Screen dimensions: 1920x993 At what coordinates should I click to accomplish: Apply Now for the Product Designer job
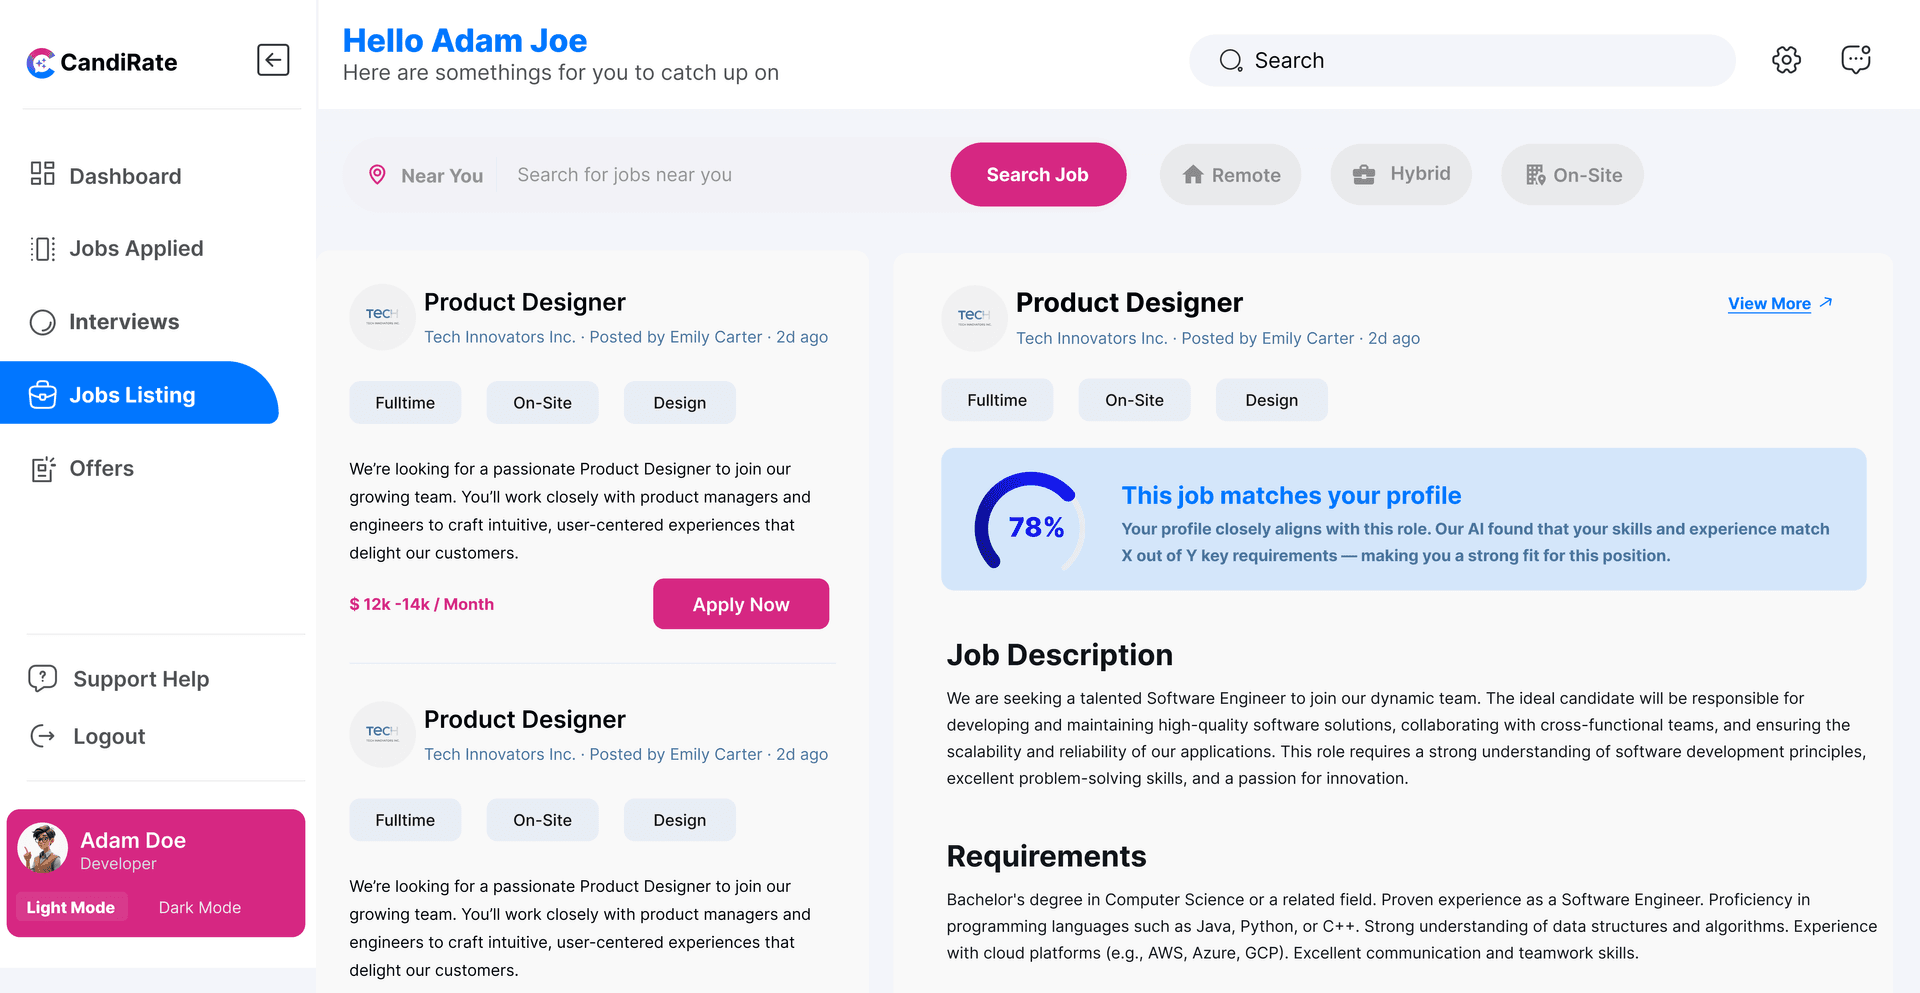(x=740, y=604)
